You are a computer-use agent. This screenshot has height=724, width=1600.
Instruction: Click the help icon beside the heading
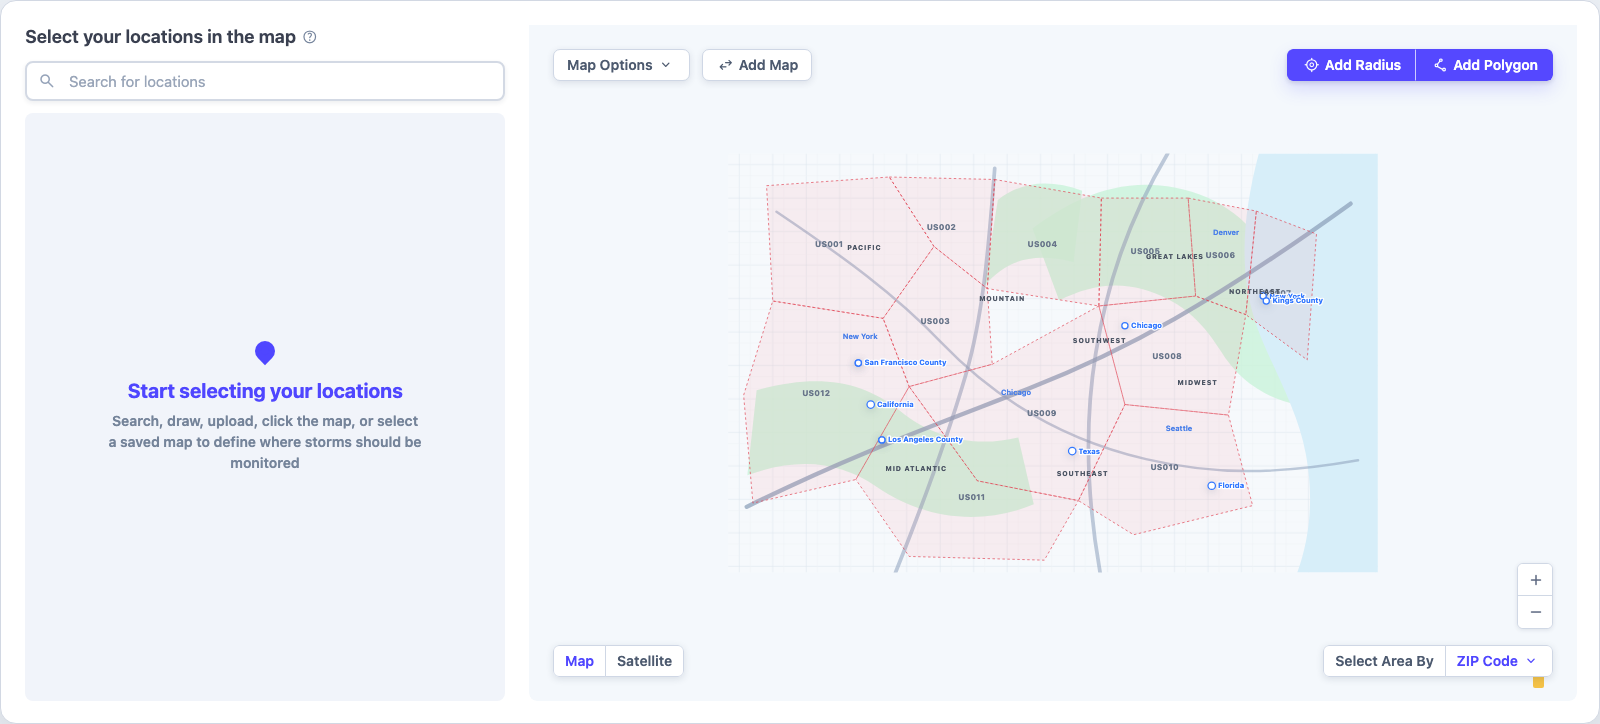[310, 37]
